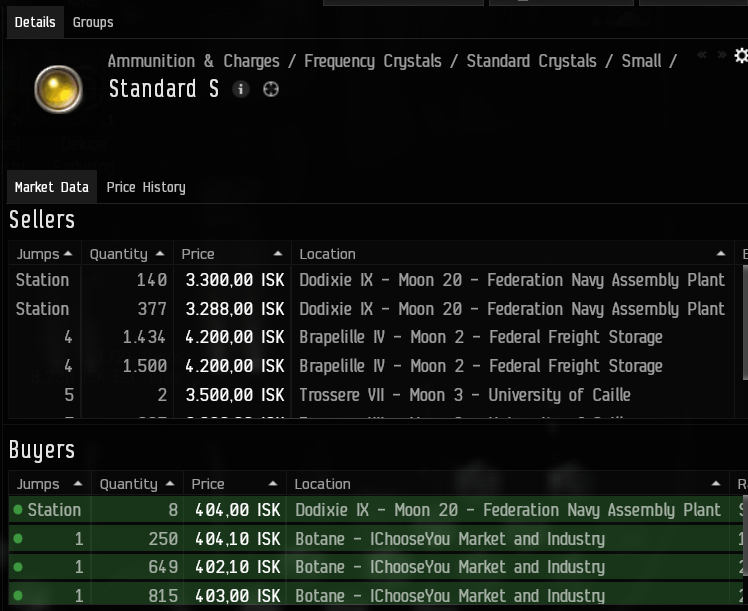
Task: Sort Buyers by Price column
Action: coord(235,484)
